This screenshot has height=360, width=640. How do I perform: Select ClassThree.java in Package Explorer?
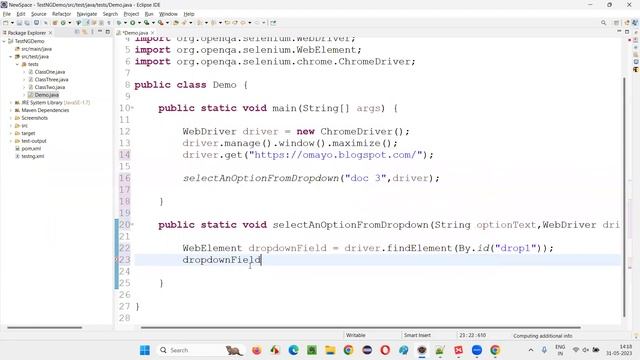click(51, 80)
